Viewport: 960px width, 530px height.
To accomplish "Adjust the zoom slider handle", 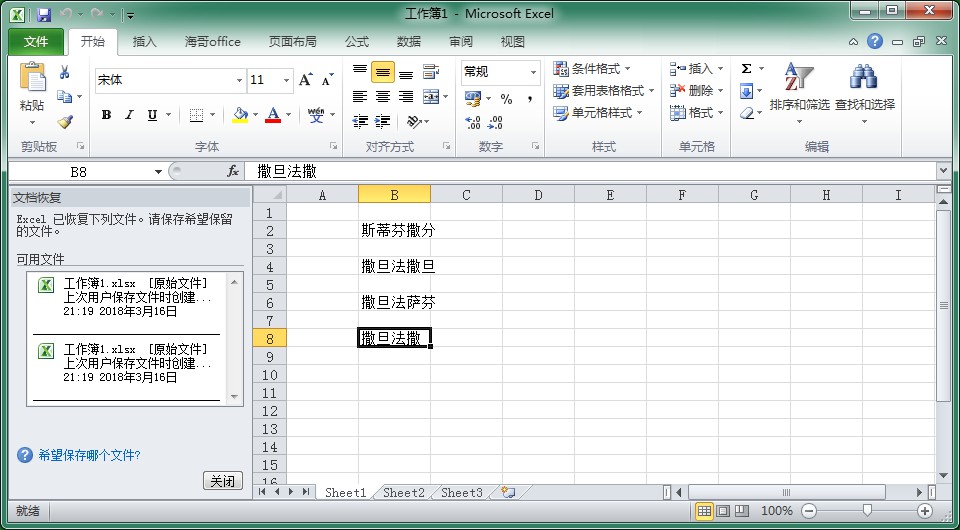I will [867, 510].
